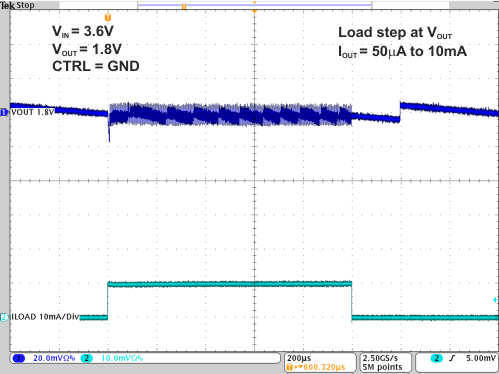Click the VIN = 3.6V annotation
The width and height of the screenshot is (499, 374).
pos(83,32)
